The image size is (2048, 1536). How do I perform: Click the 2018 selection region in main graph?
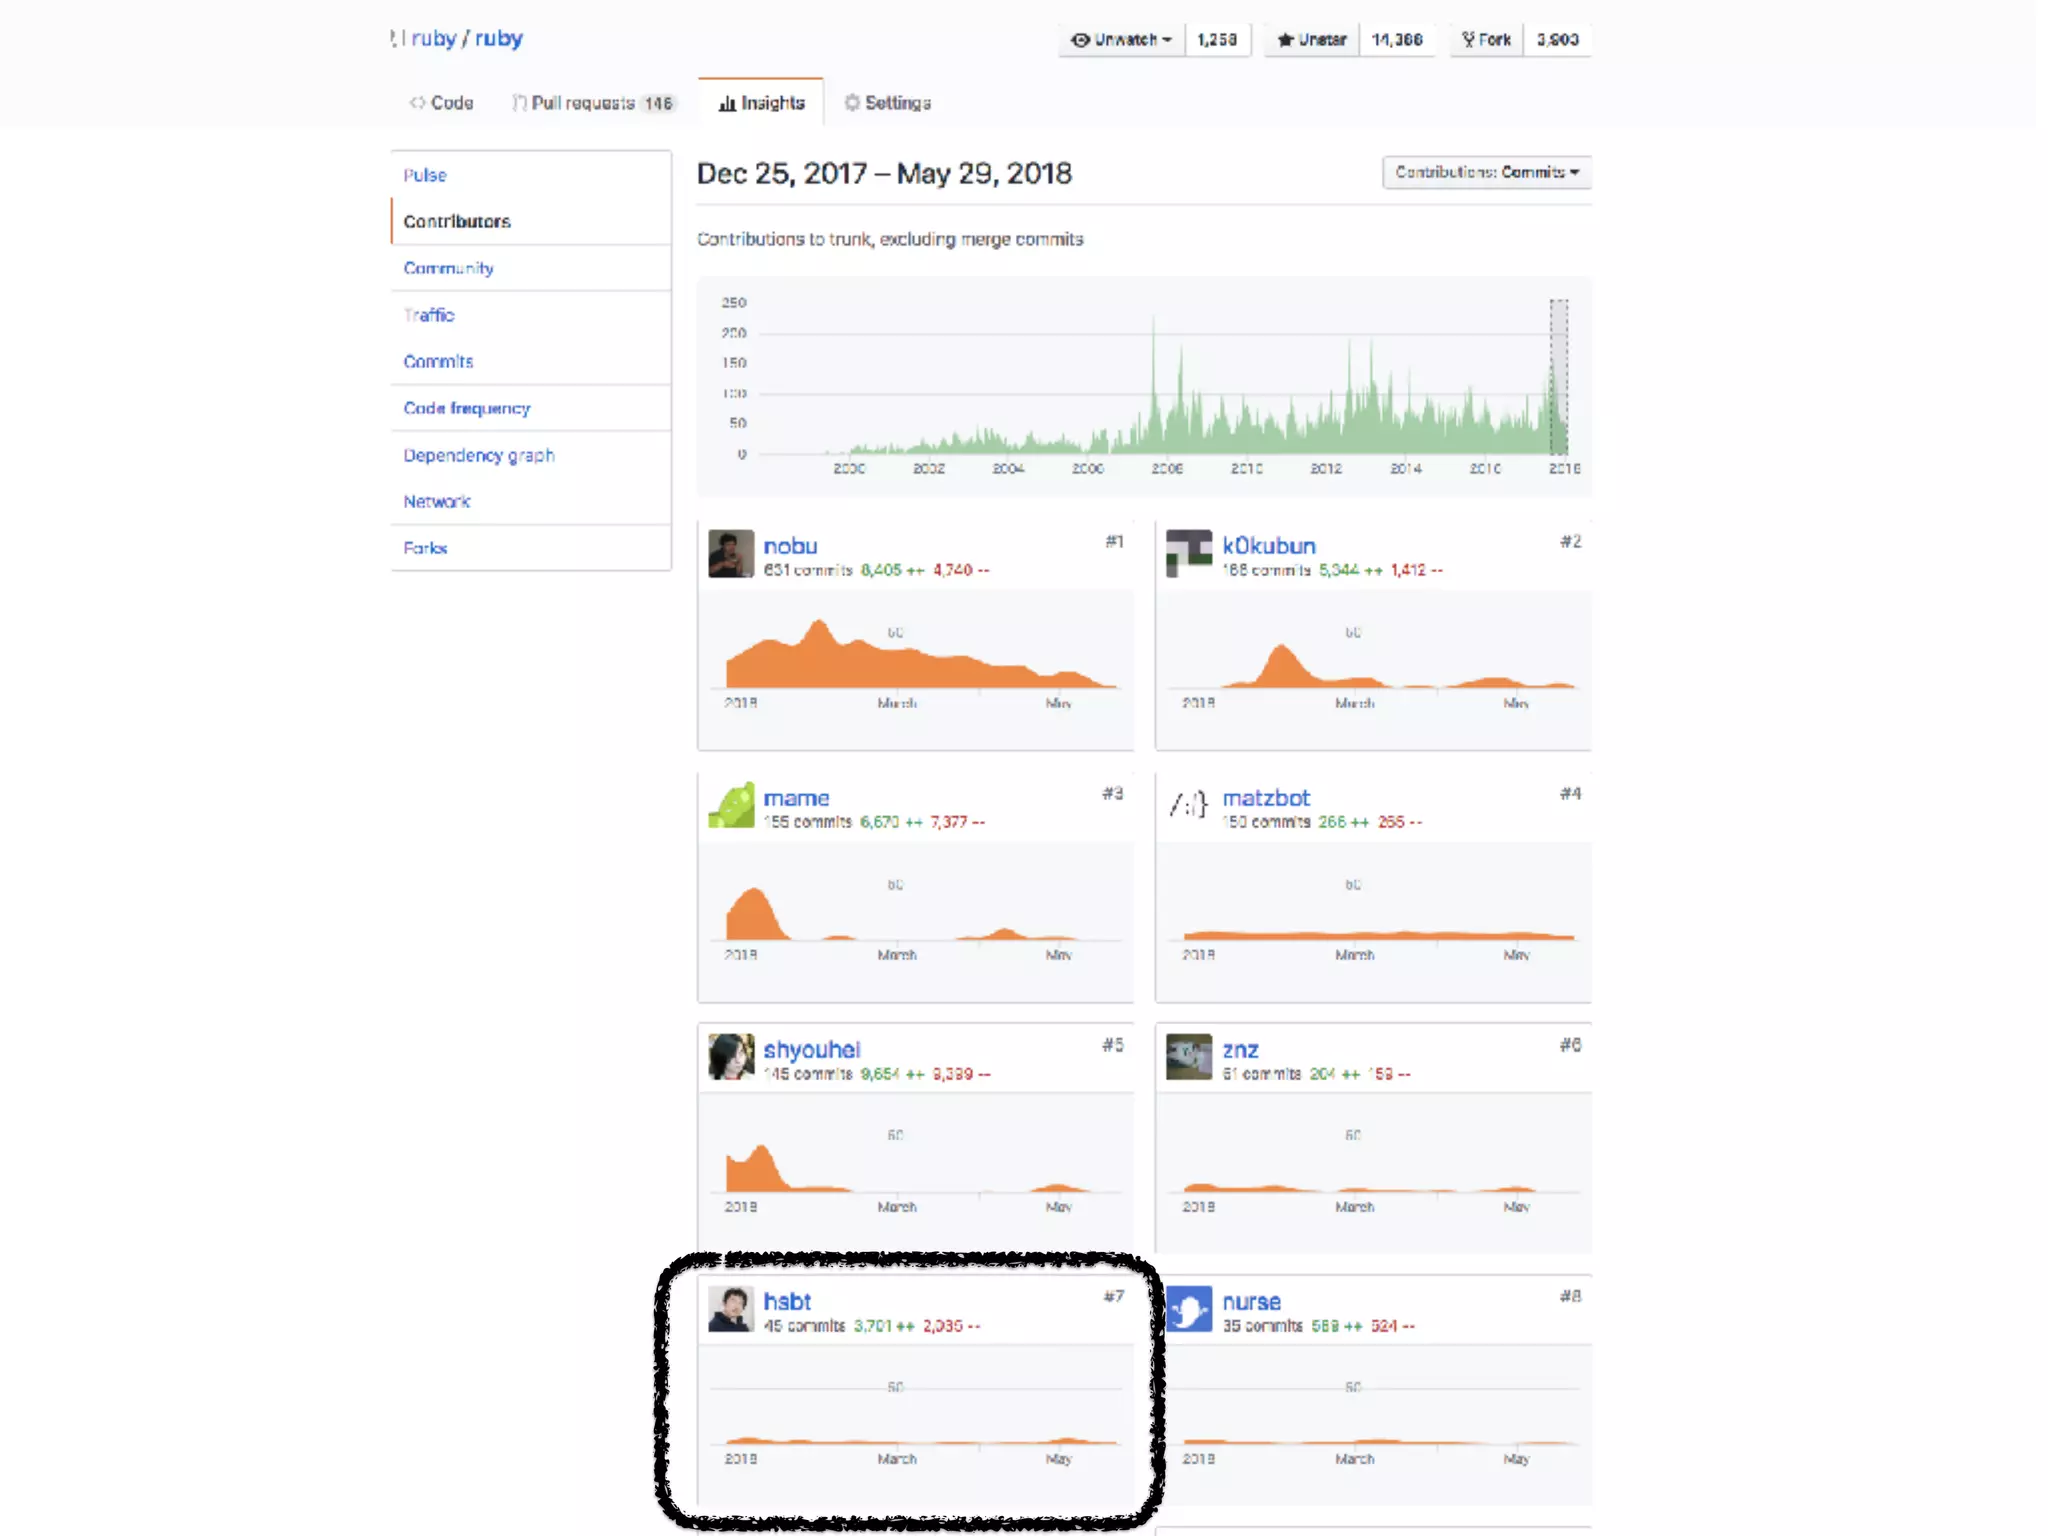[1558, 378]
